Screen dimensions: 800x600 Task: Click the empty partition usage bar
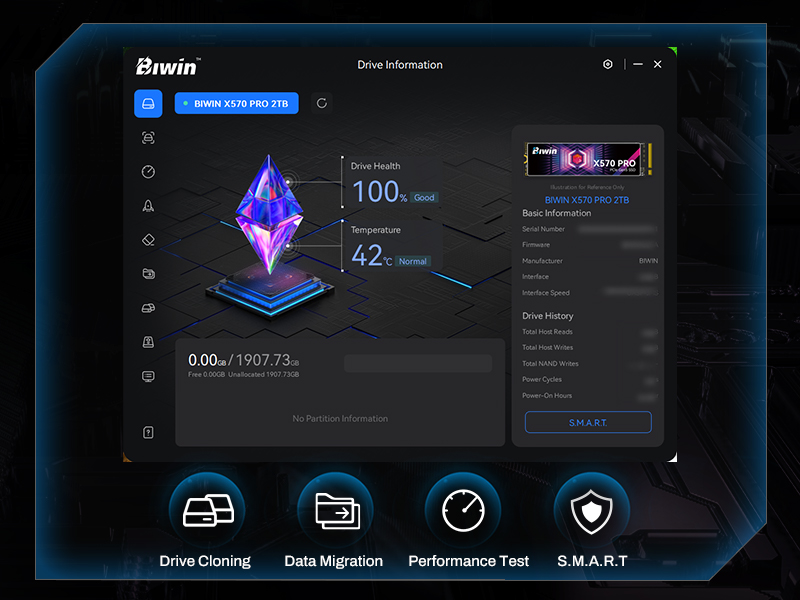[x=418, y=363]
